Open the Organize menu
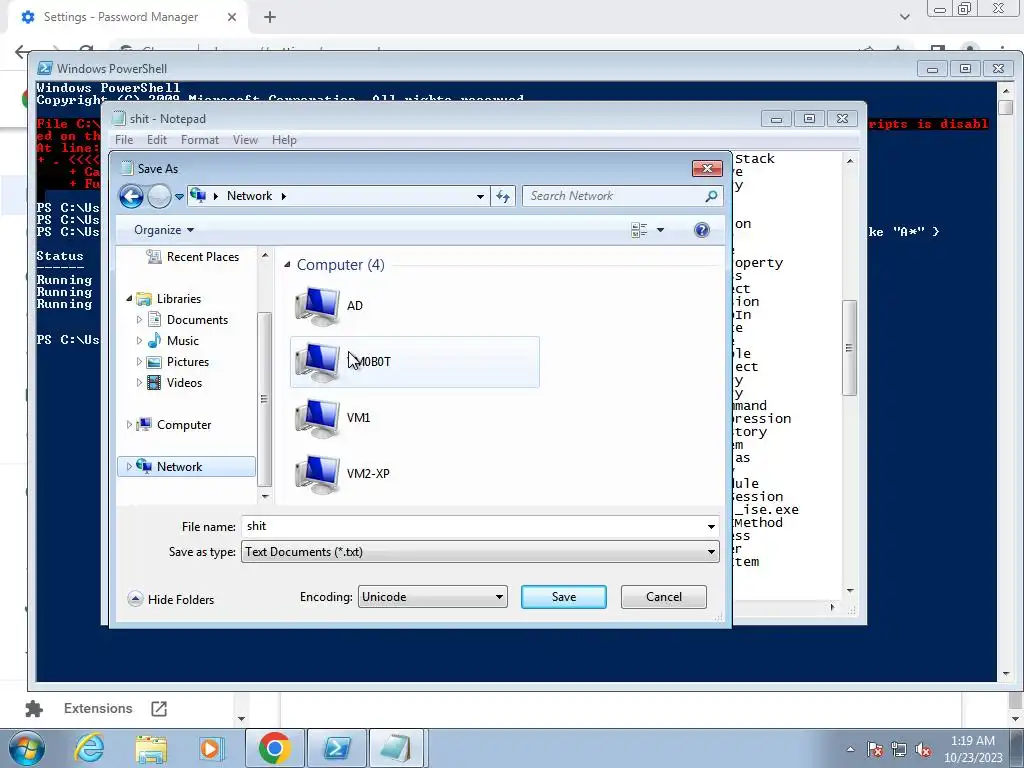The image size is (1024, 768). coord(164,230)
